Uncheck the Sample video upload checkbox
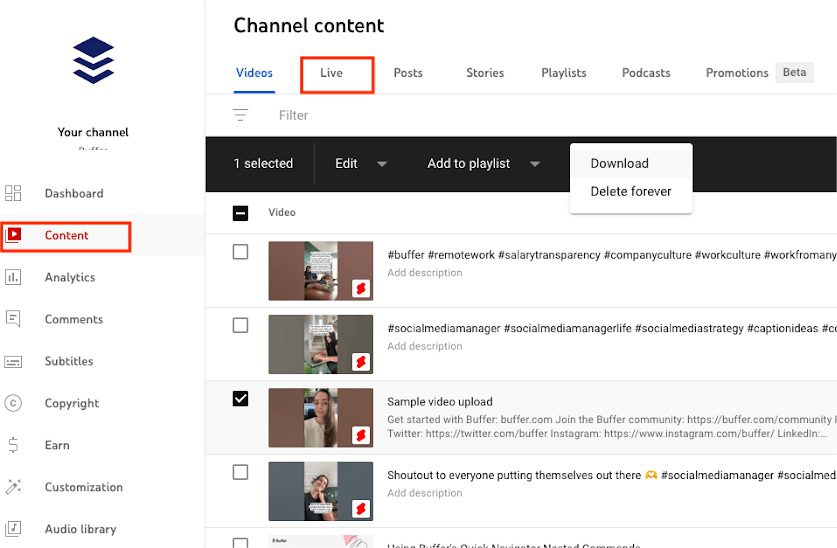Image resolution: width=837 pixels, height=548 pixels. point(240,399)
